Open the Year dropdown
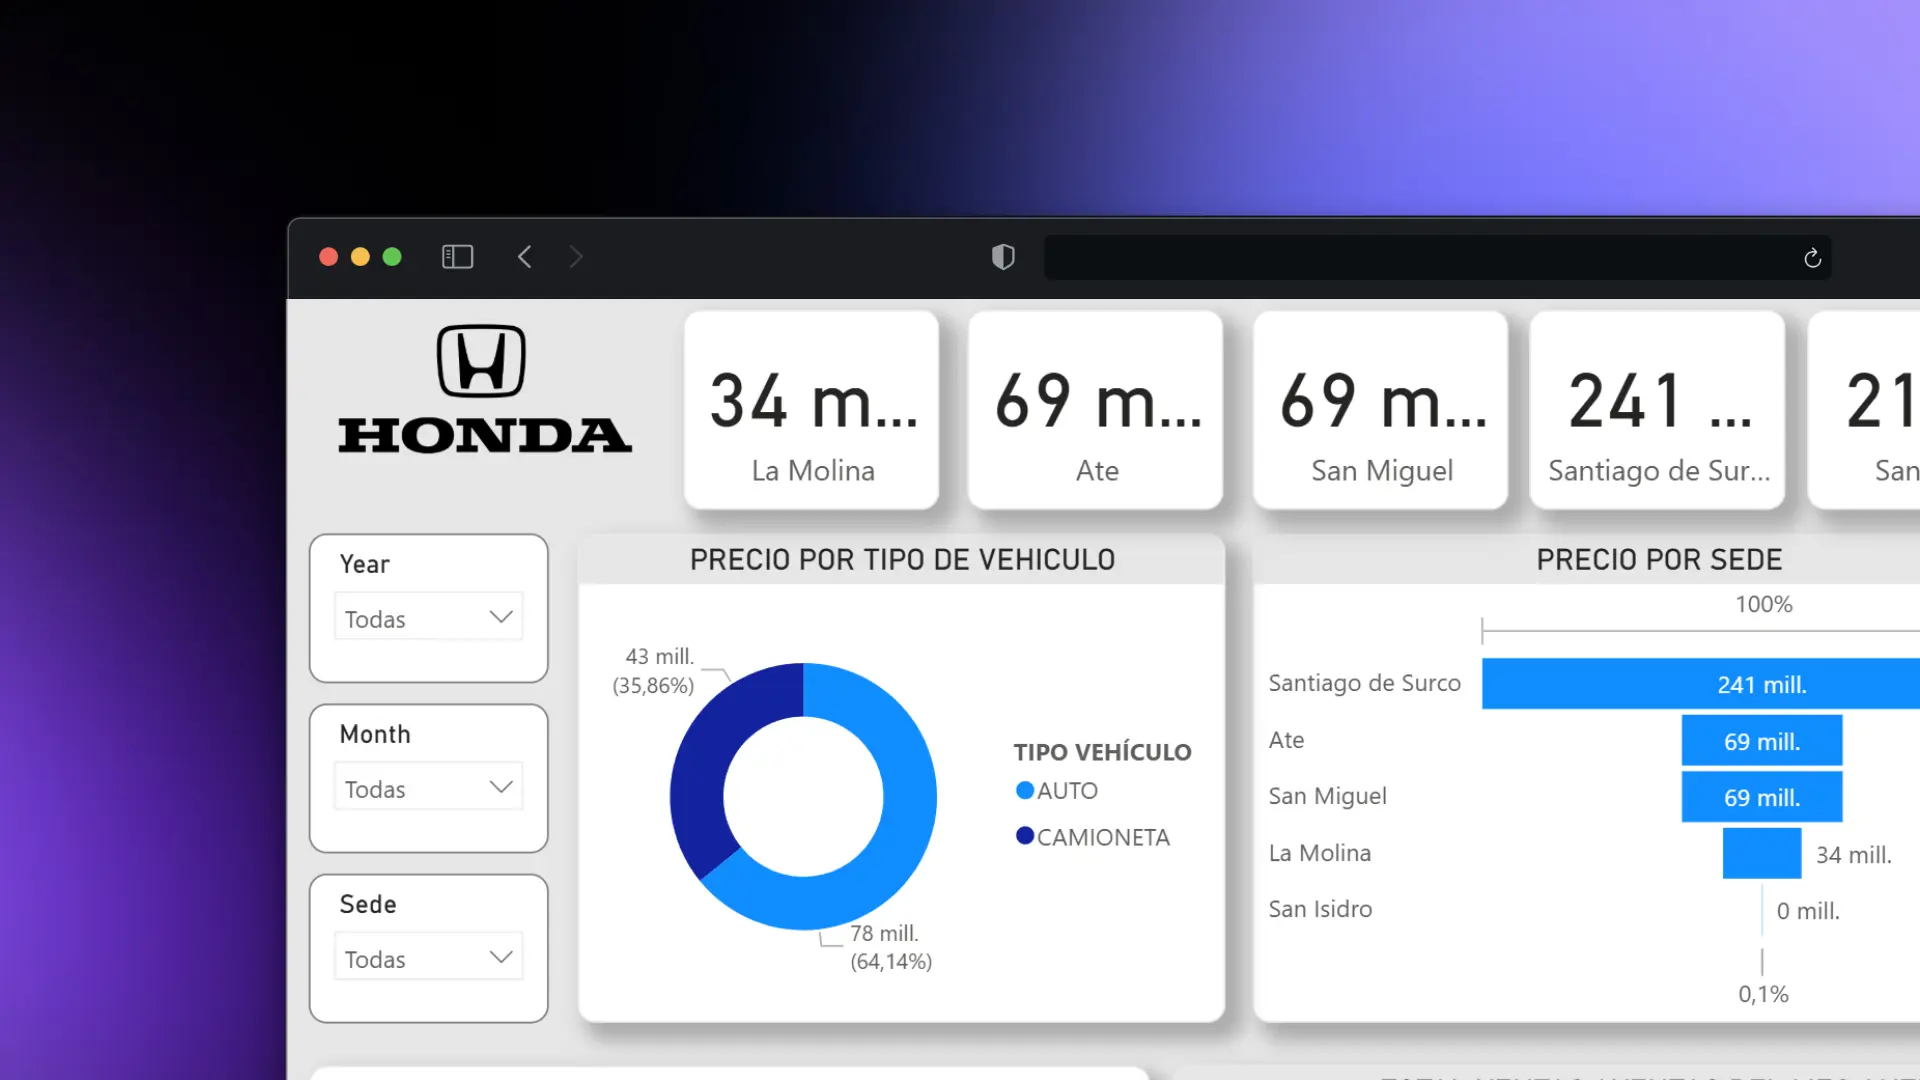1920x1080 pixels. 428,618
